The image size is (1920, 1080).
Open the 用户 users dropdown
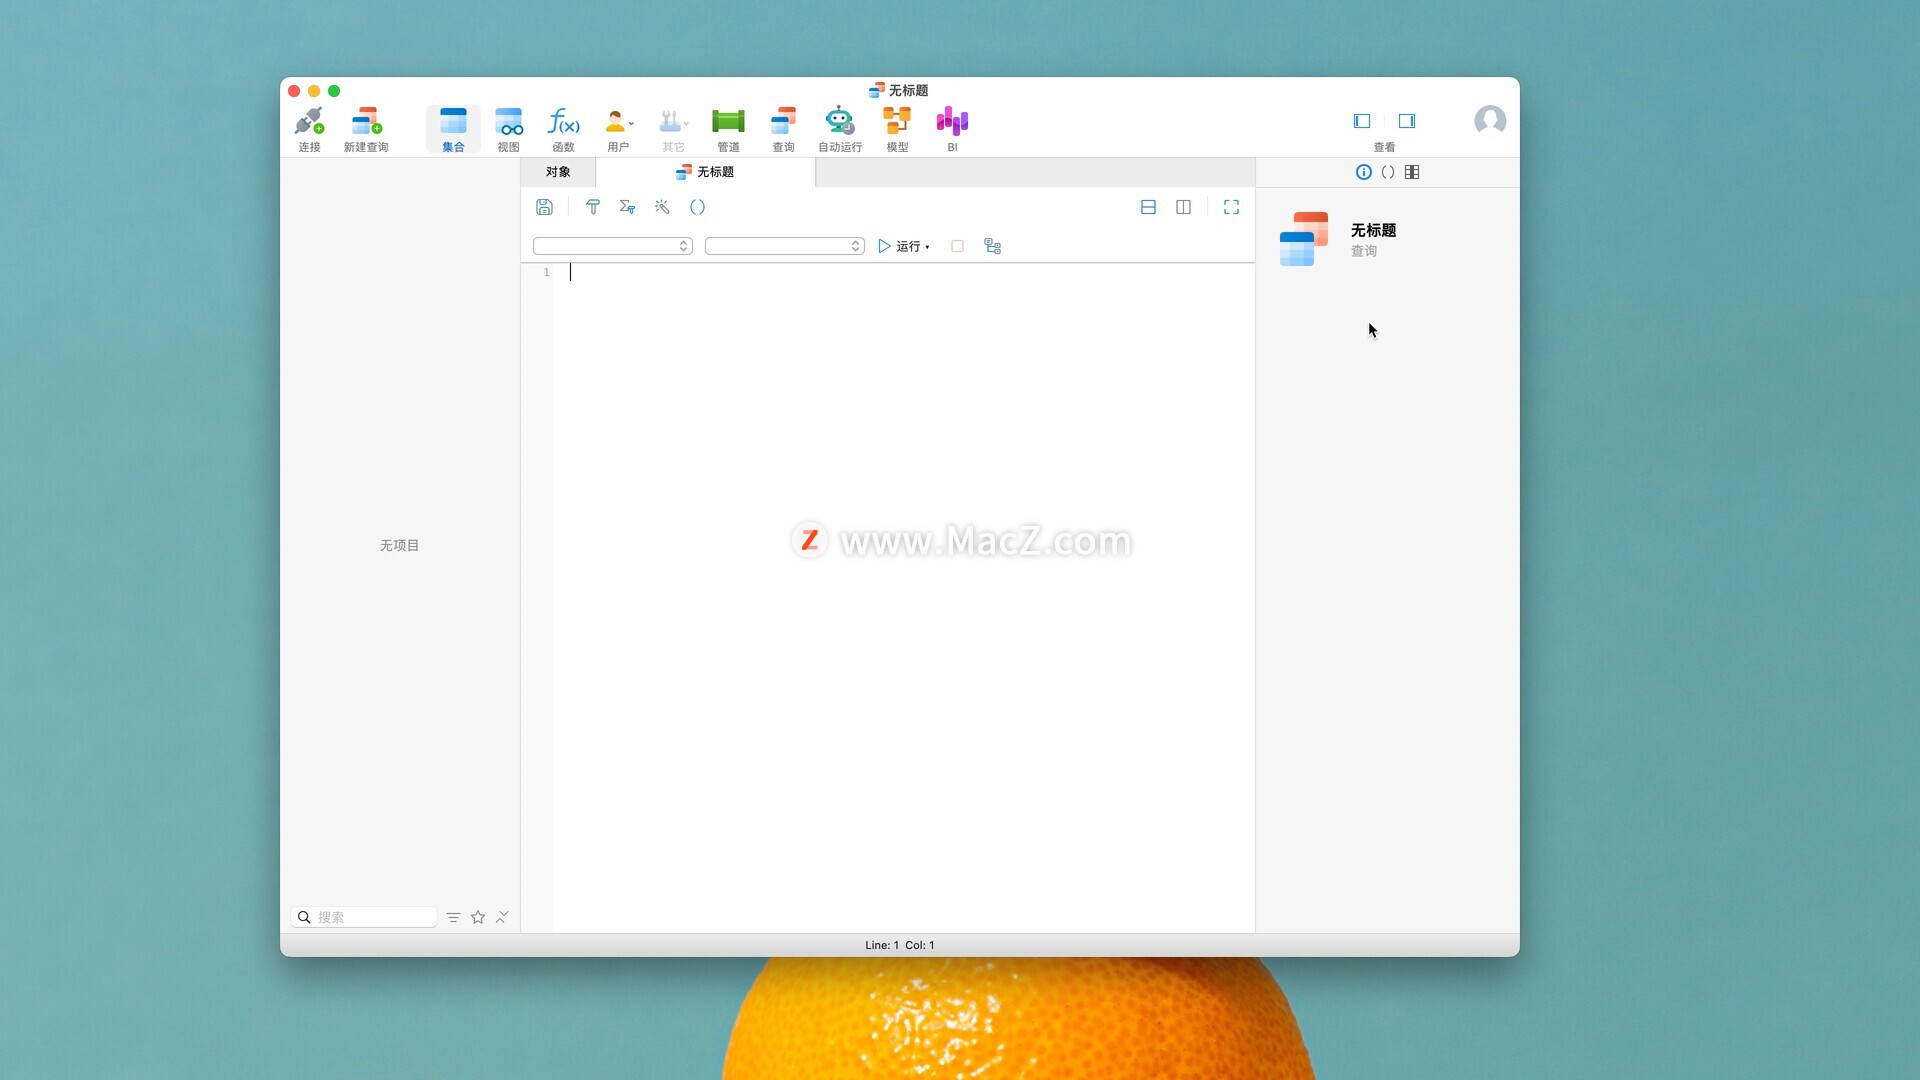tap(619, 129)
